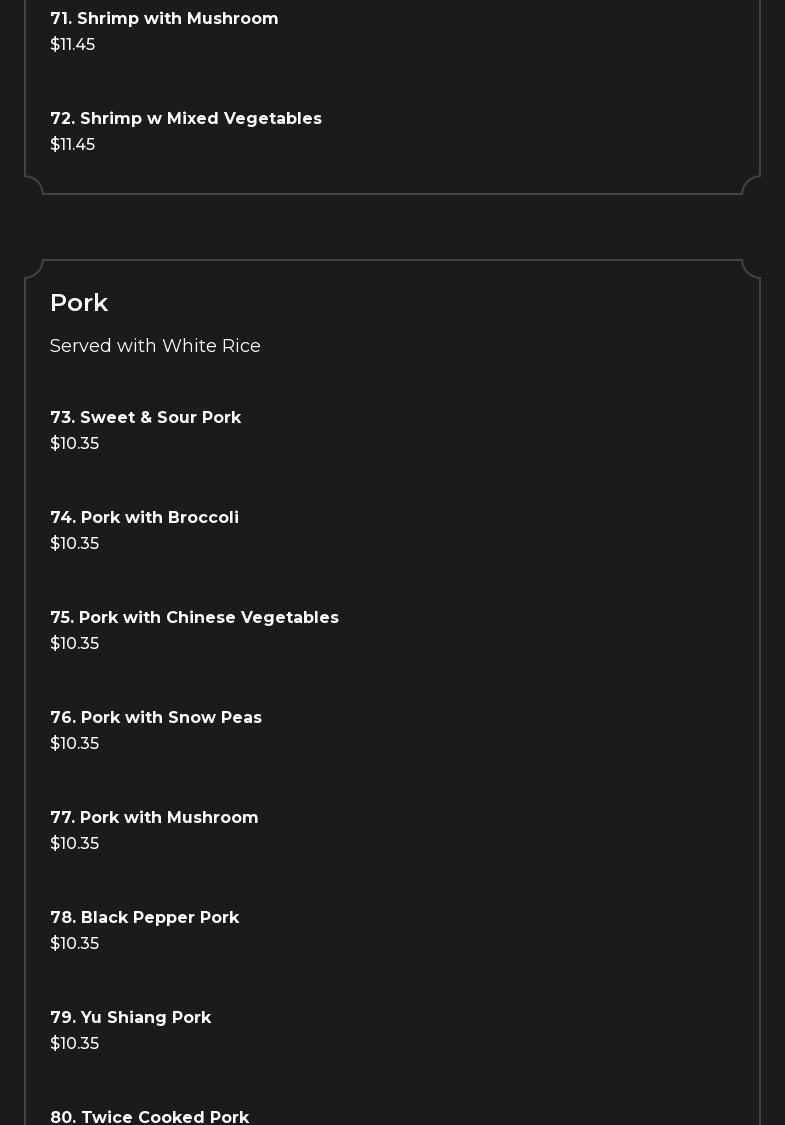The image size is (785, 1125).
Task: Click the price under Black Pepper Pork
Action: [75, 944]
